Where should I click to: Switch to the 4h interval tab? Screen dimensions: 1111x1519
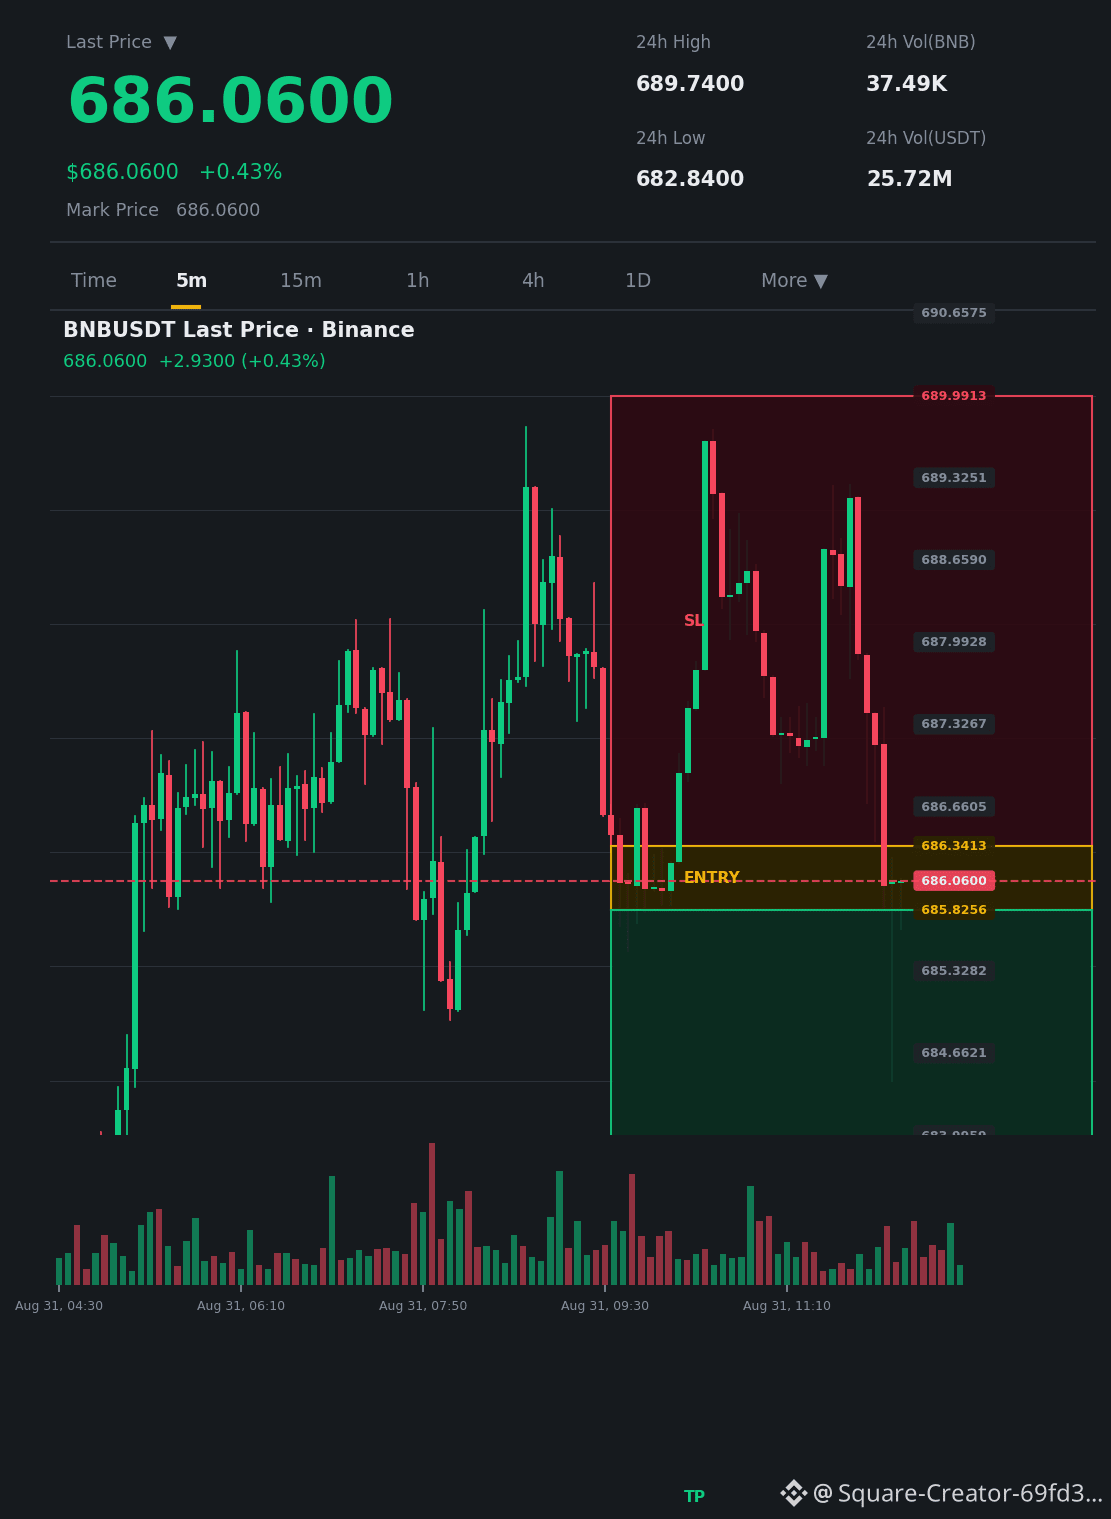tap(533, 281)
